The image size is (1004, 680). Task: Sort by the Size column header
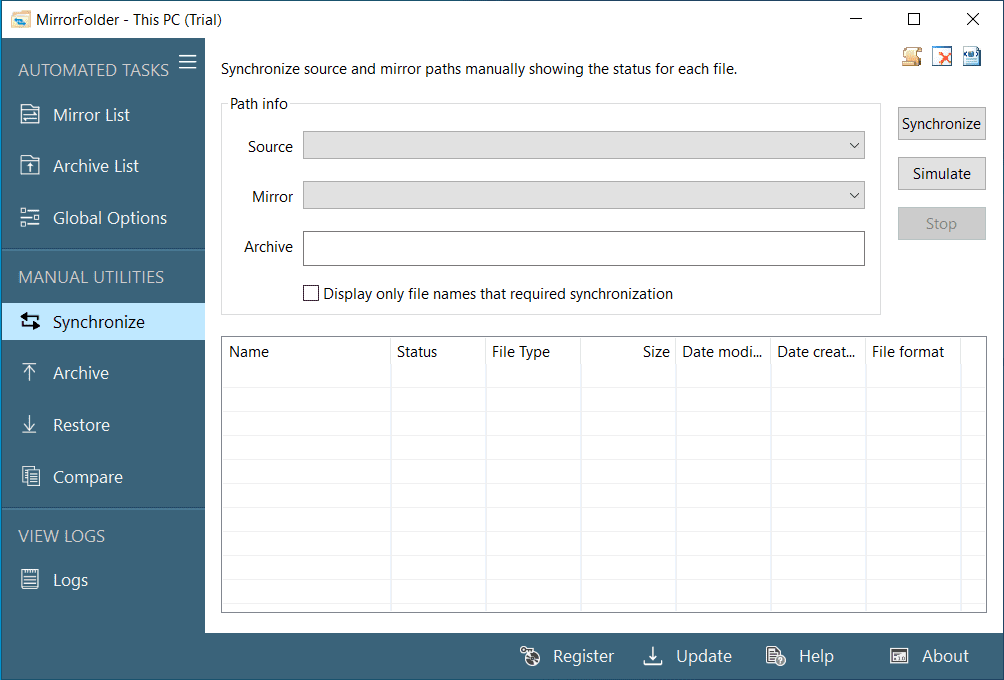[x=628, y=352]
